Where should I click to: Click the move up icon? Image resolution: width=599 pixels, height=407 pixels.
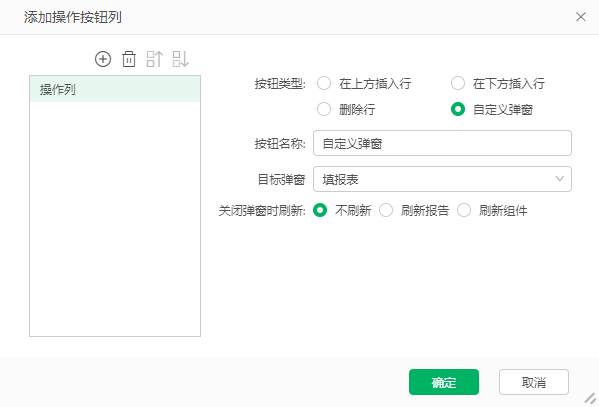tap(155, 59)
